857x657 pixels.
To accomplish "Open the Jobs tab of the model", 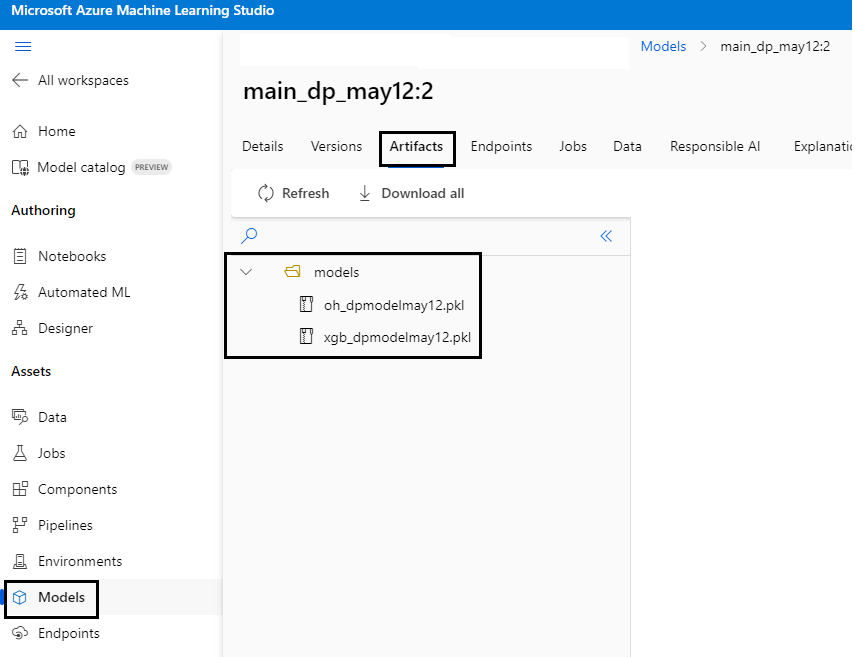I will coord(573,146).
